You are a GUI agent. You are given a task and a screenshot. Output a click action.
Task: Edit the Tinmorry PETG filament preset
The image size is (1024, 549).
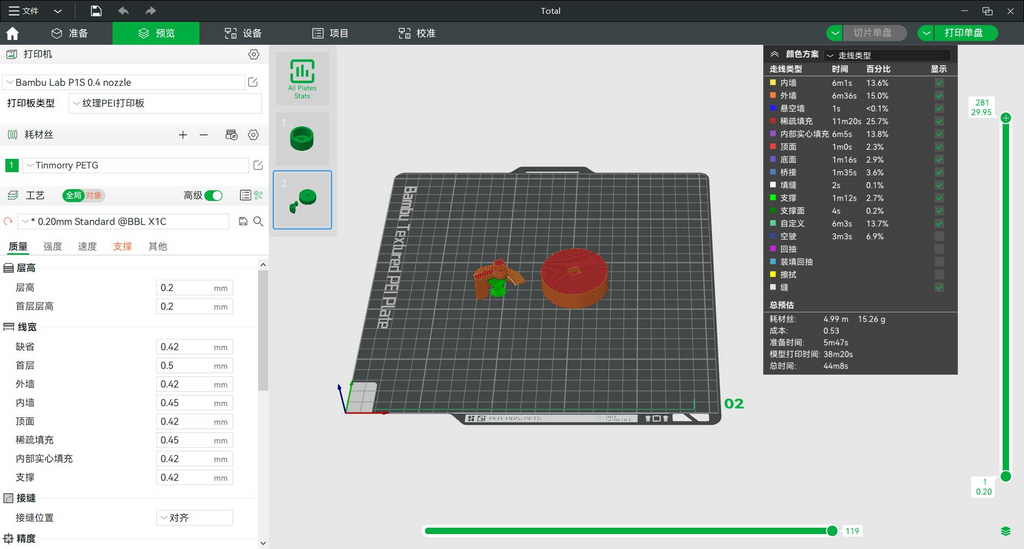tap(258, 165)
